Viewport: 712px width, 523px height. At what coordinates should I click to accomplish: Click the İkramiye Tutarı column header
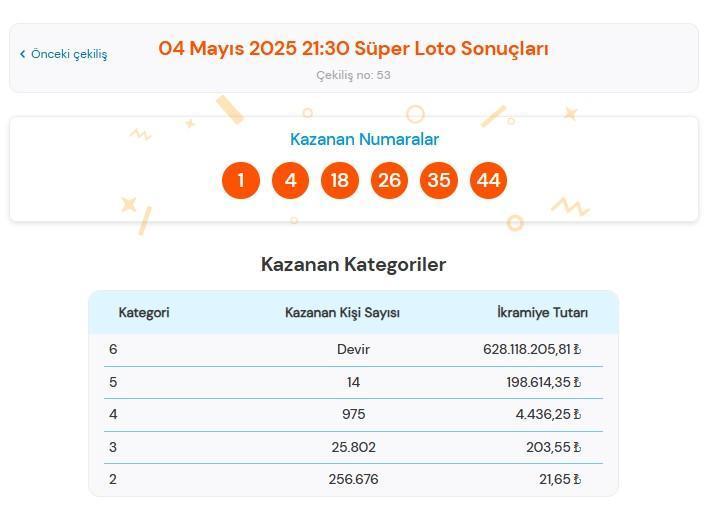point(542,313)
